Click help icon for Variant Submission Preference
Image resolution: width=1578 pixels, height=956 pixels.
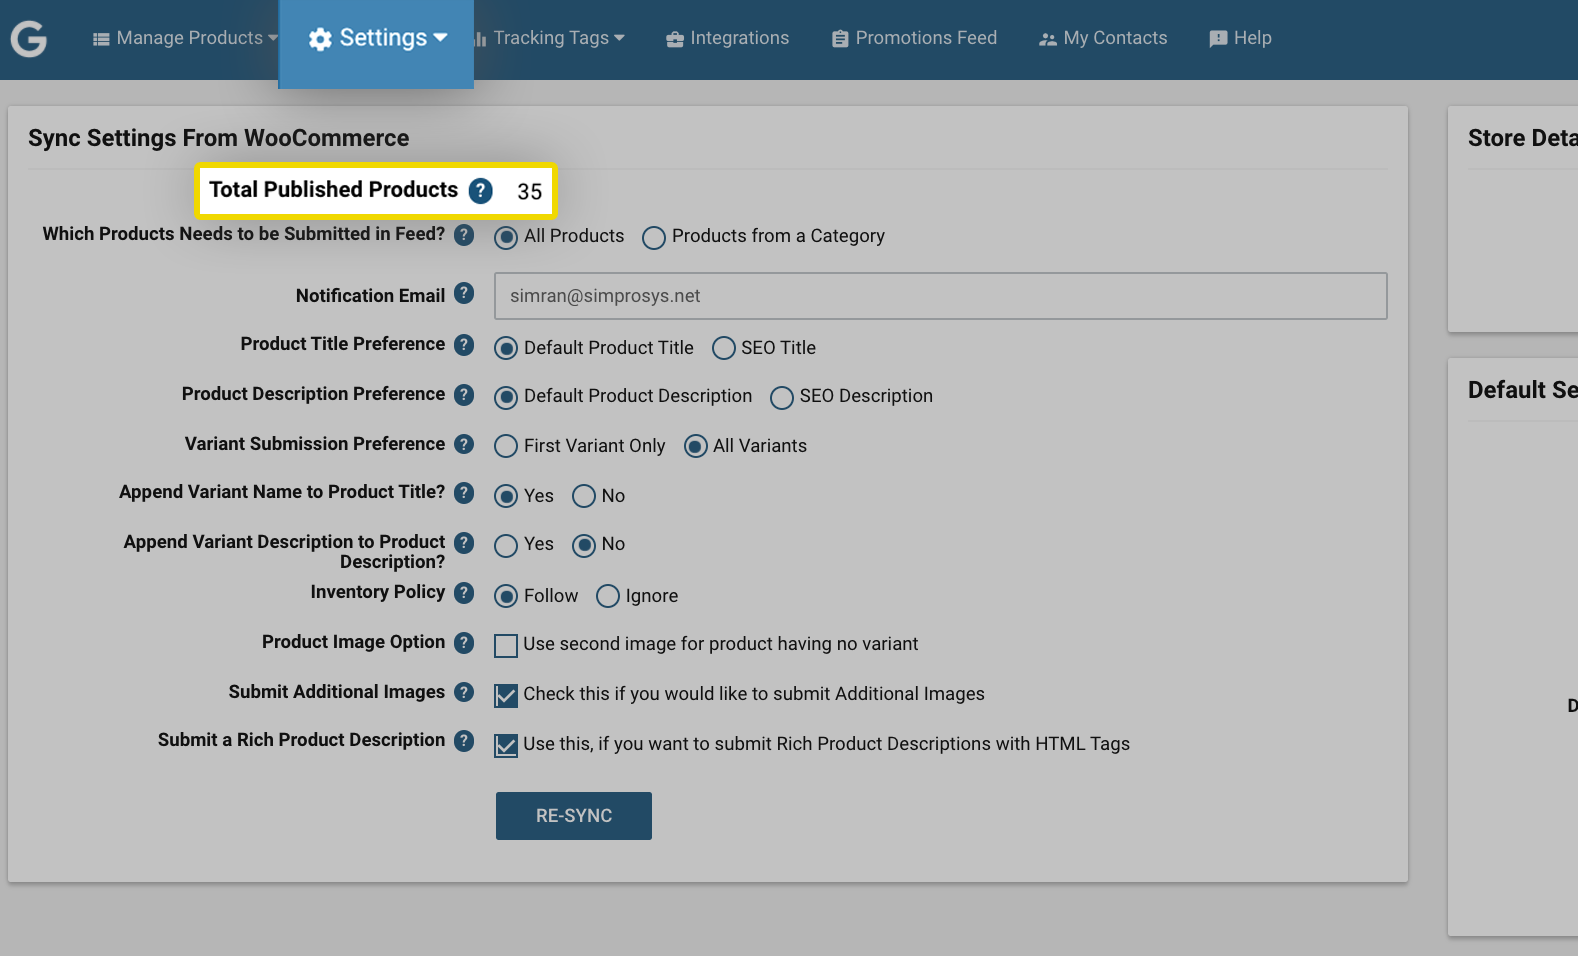(464, 443)
